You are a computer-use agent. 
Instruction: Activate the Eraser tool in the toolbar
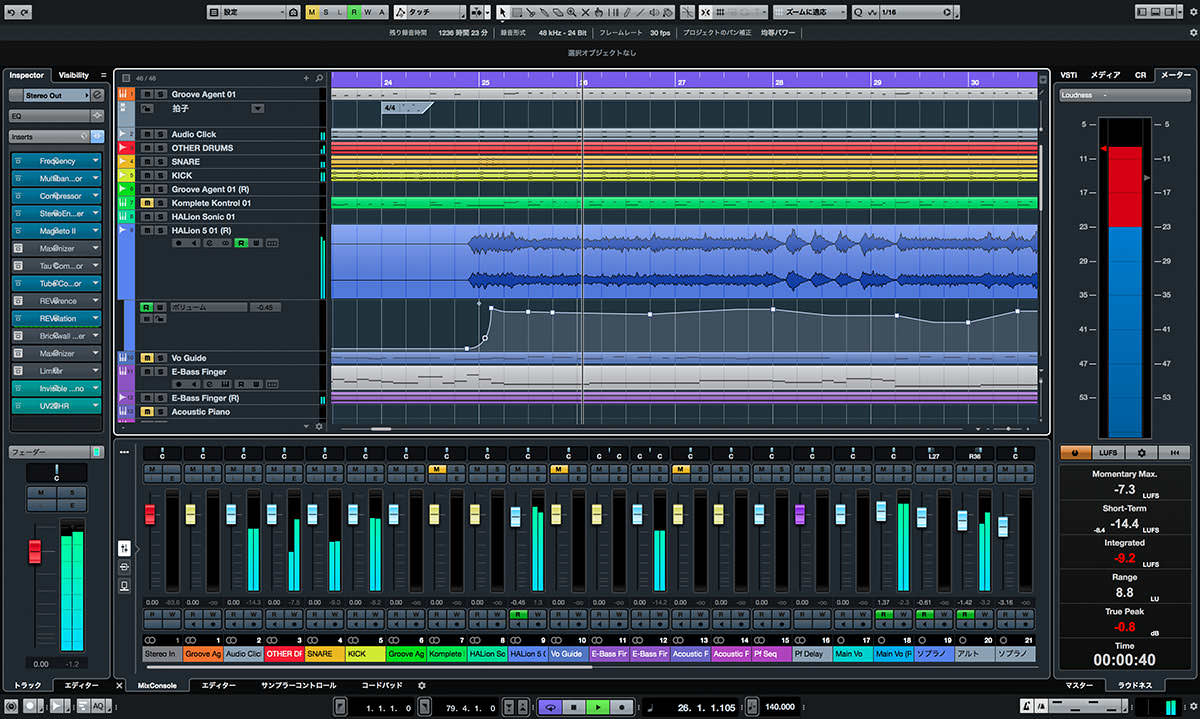coord(557,12)
